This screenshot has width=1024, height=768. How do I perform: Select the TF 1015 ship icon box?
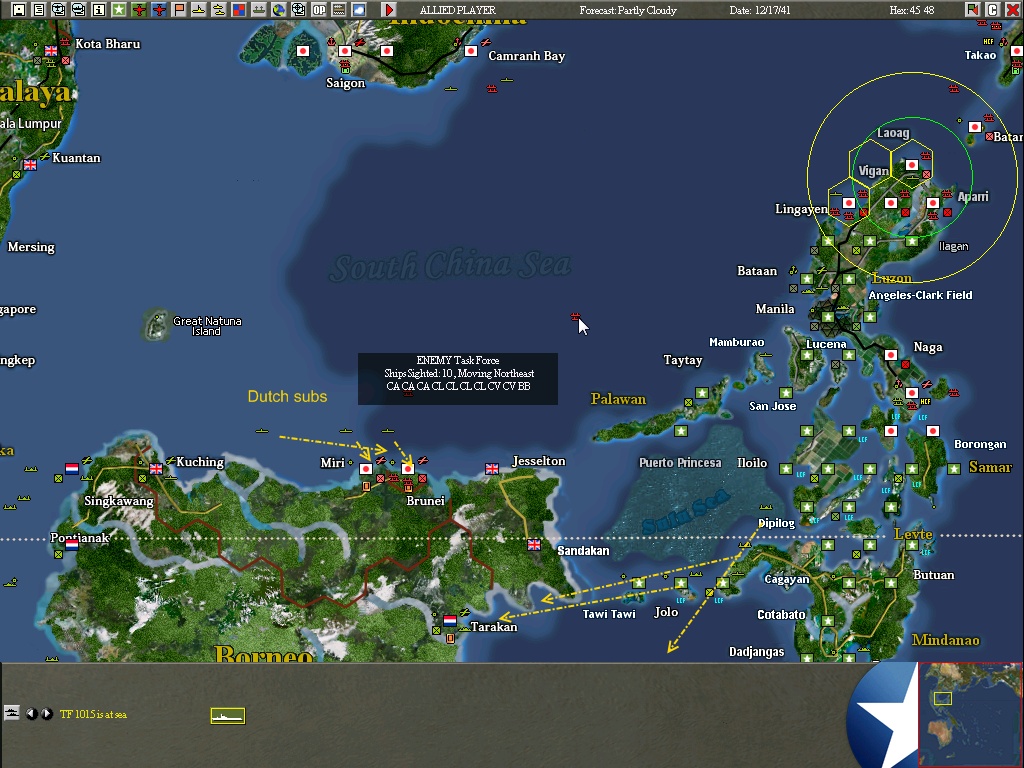coord(227,716)
